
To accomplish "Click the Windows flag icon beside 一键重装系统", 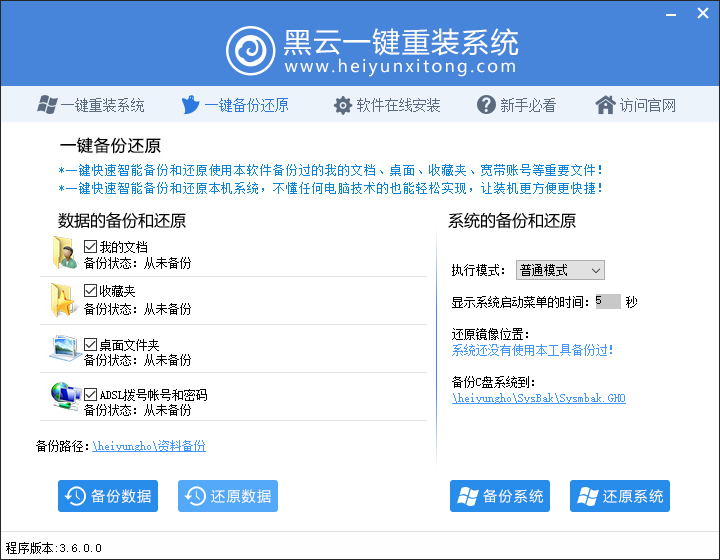I will 47,105.
